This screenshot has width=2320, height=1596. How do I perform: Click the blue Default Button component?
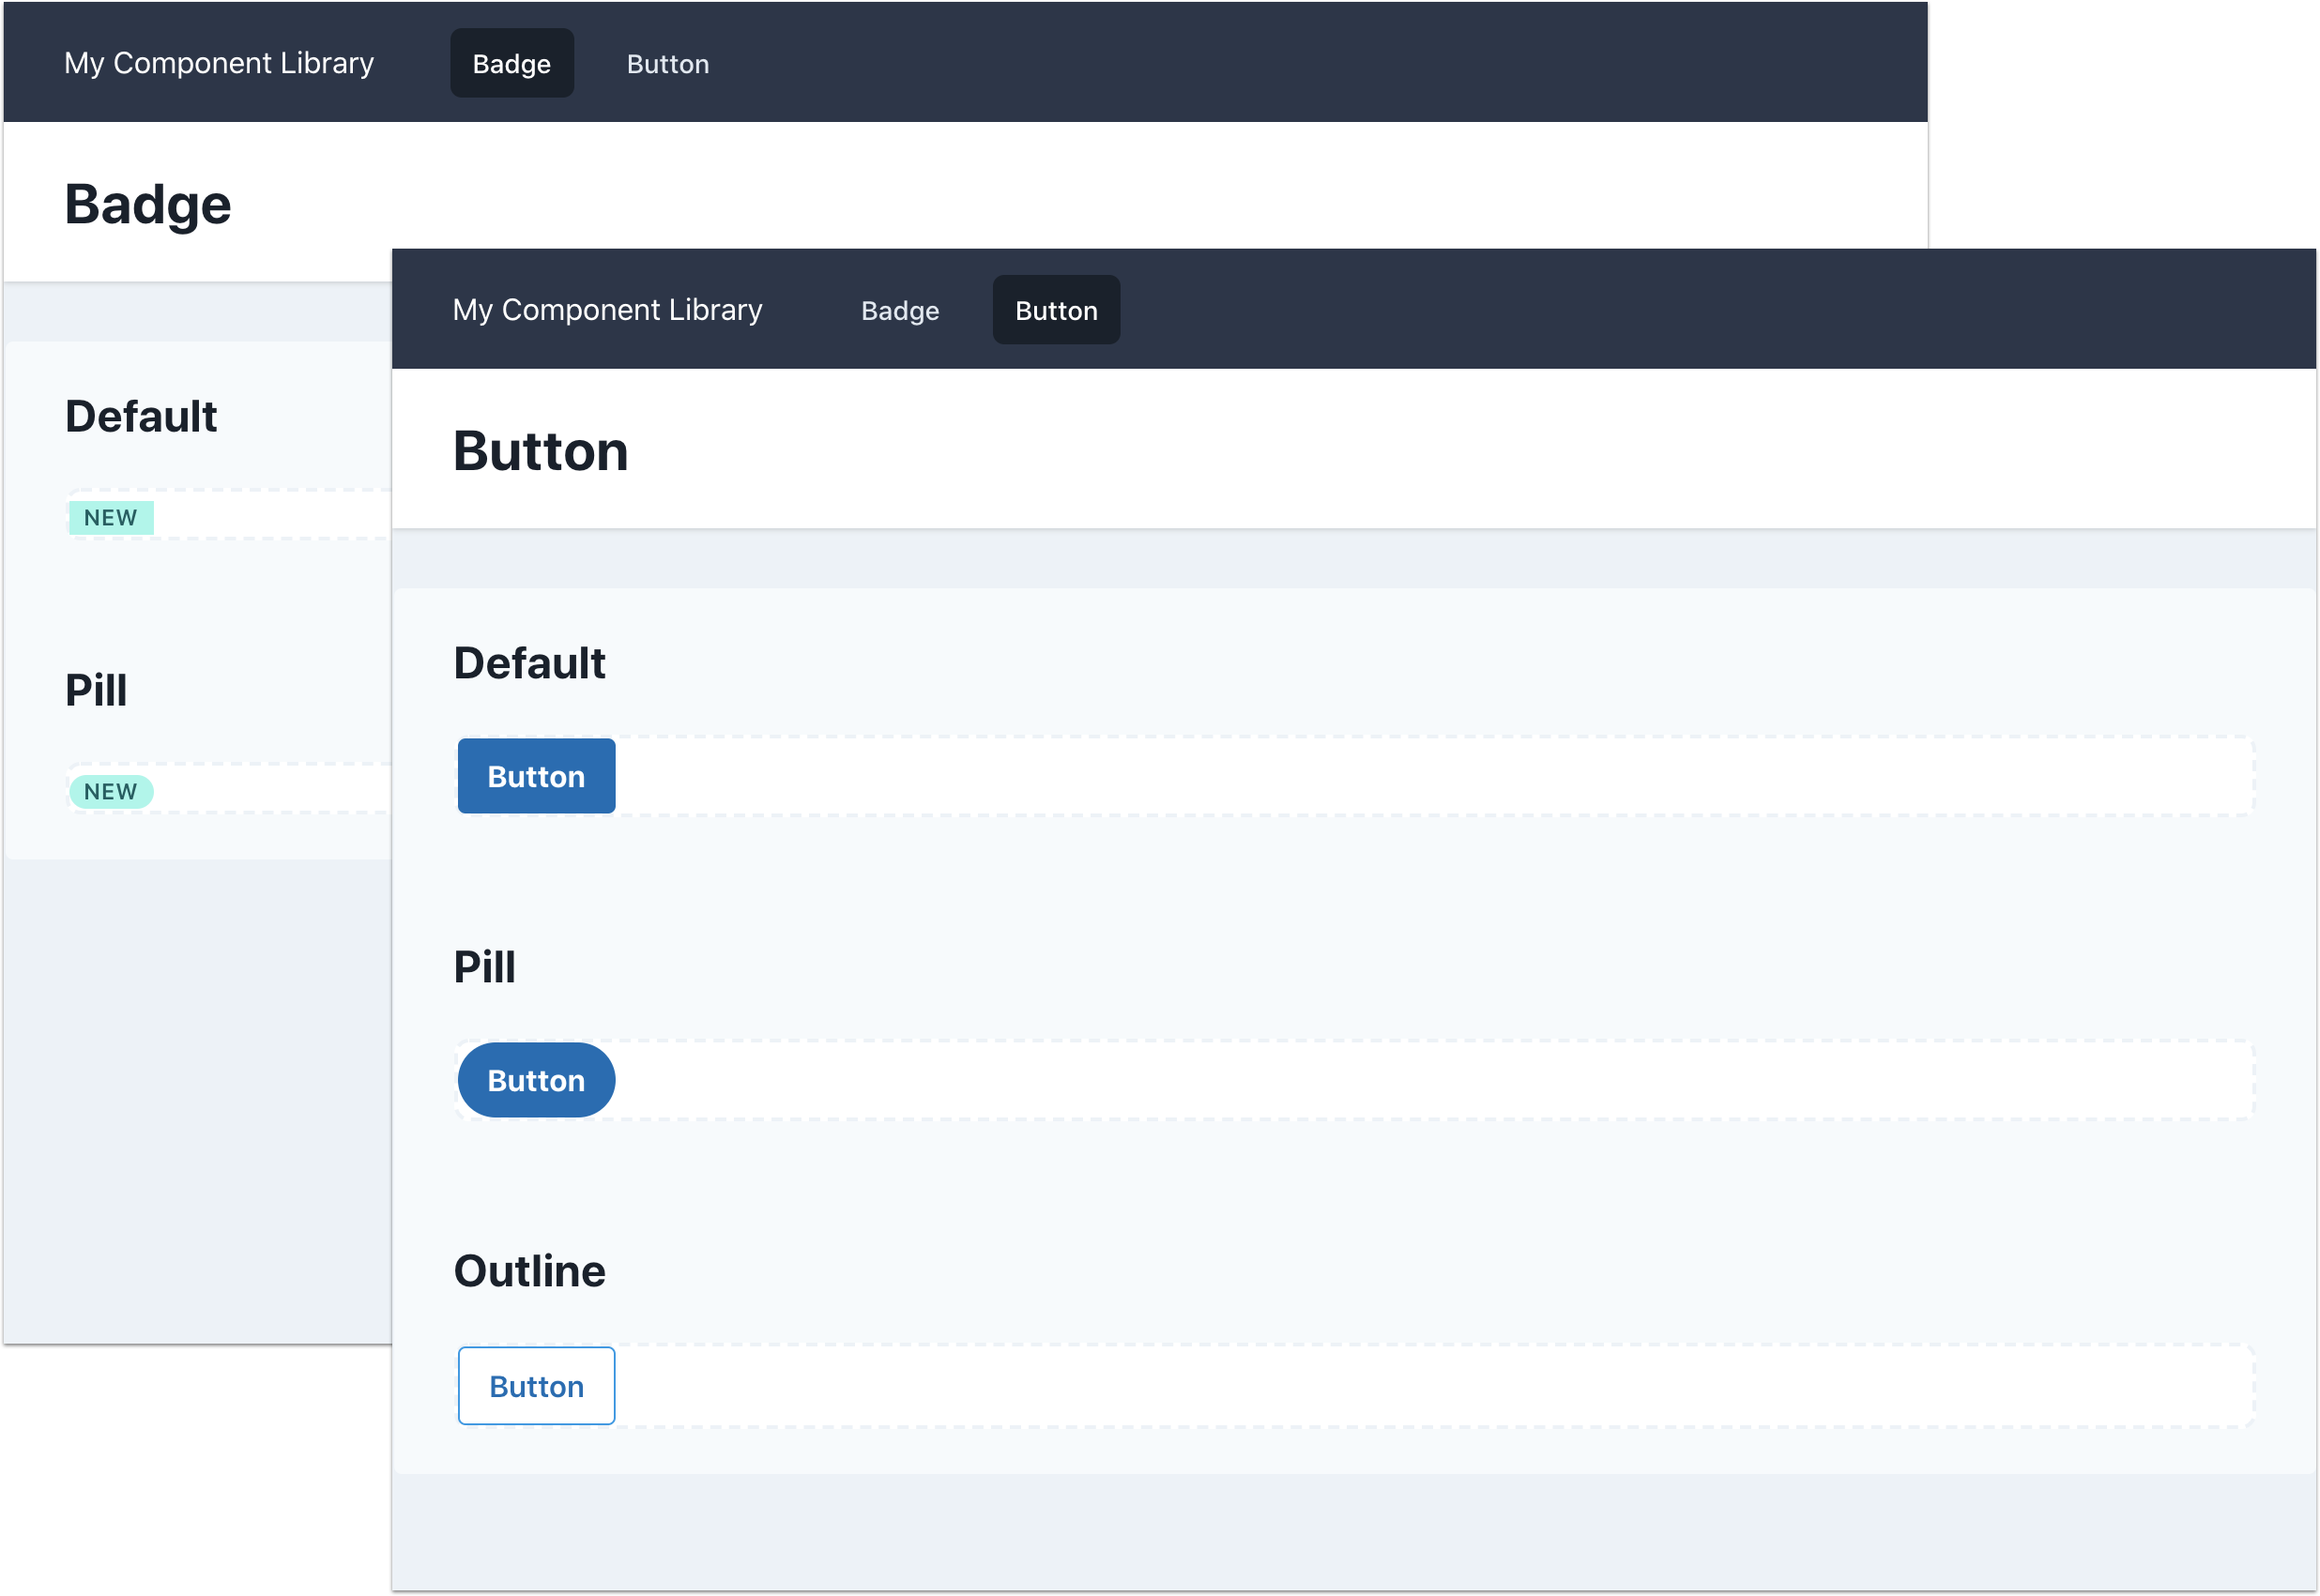[535, 775]
